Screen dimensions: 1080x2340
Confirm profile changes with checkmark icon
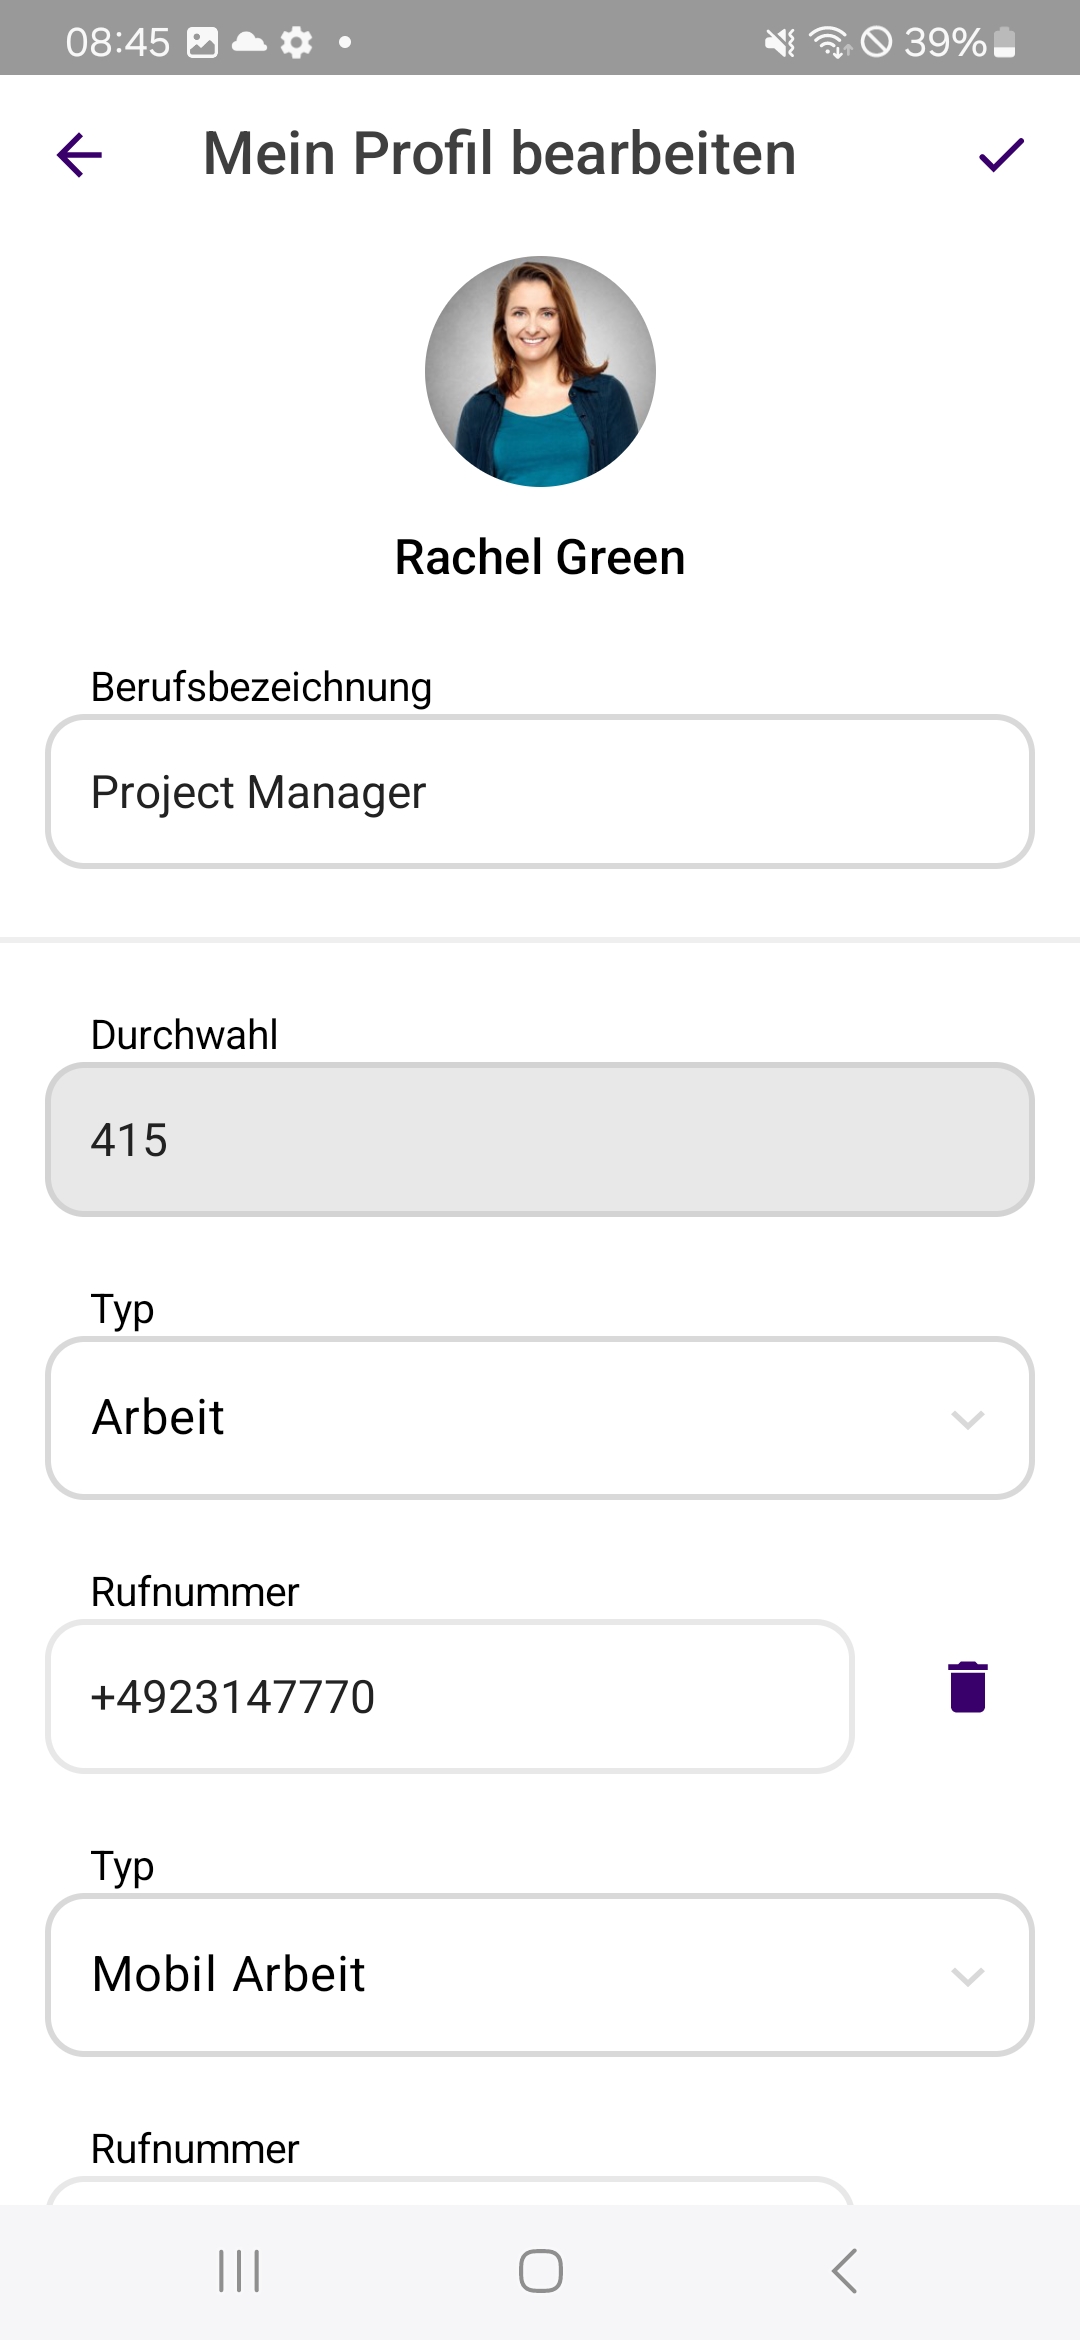1001,155
